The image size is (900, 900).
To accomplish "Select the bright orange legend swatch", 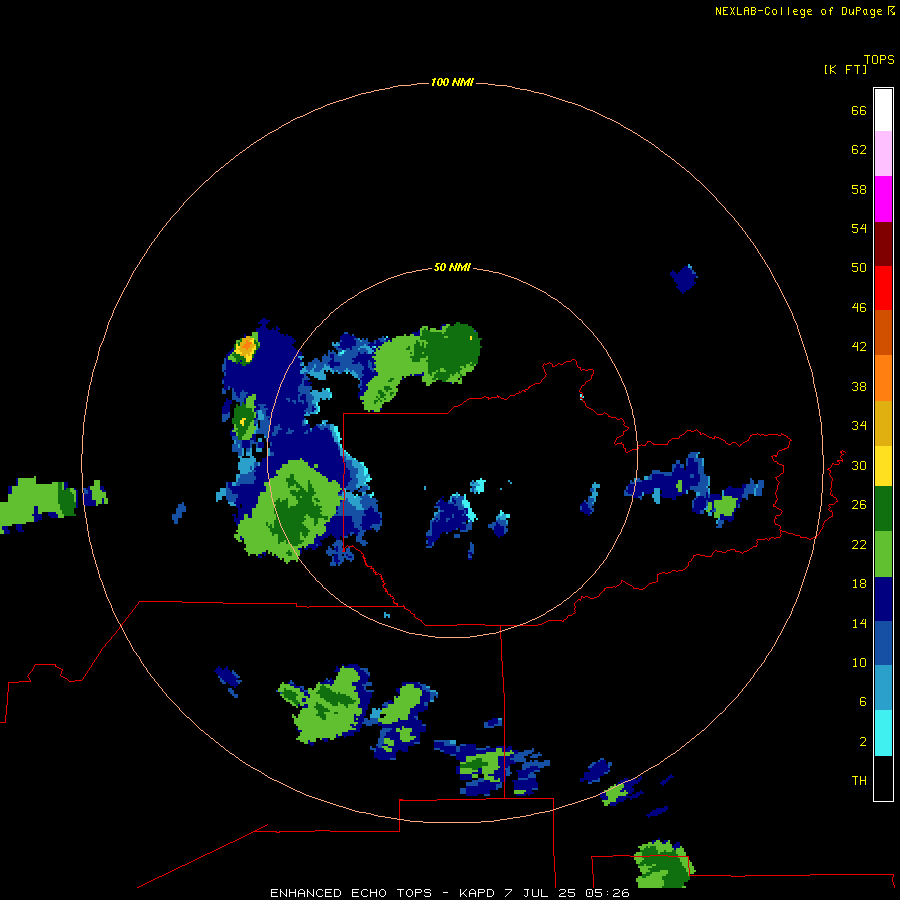I will [x=883, y=378].
